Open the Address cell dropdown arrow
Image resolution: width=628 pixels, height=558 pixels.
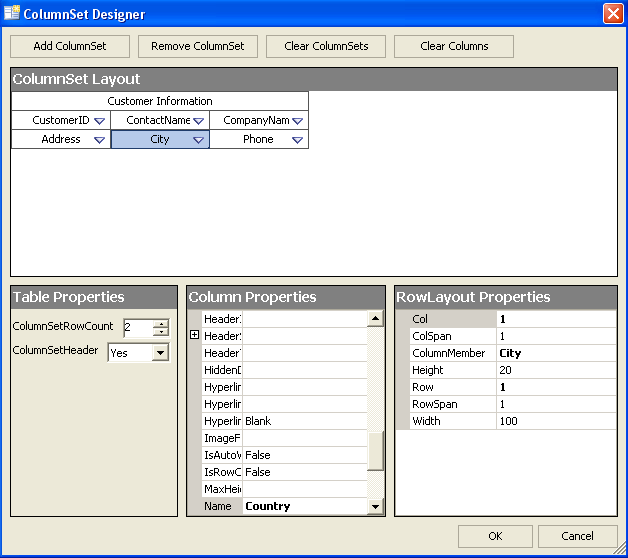tap(99, 140)
